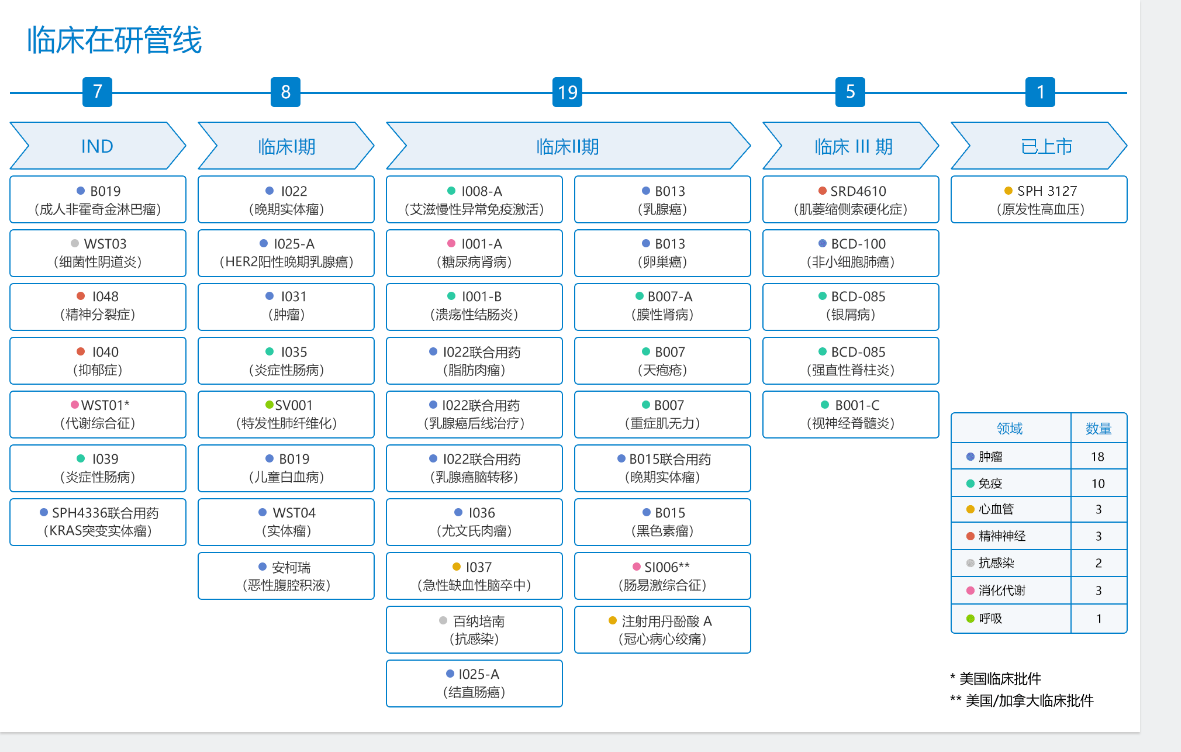Click the I040 抑郁症 card
Image resolution: width=1181 pixels, height=752 pixels.
click(98, 361)
